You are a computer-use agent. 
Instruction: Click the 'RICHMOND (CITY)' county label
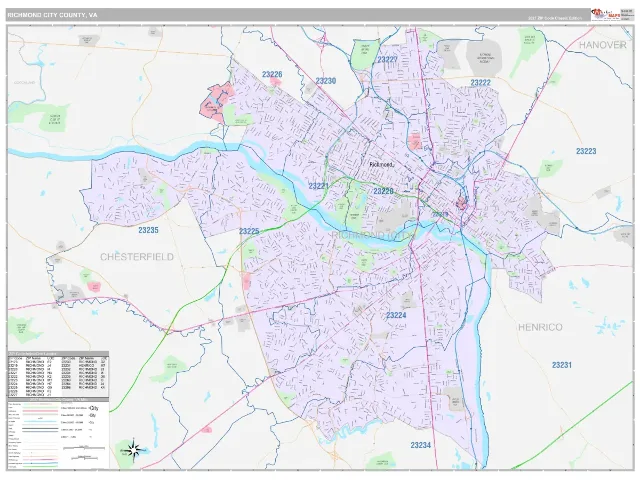373,236
